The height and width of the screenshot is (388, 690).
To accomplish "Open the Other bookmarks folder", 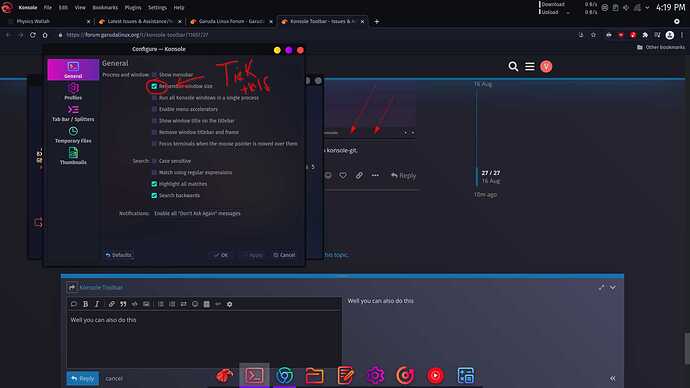I will pos(661,47).
